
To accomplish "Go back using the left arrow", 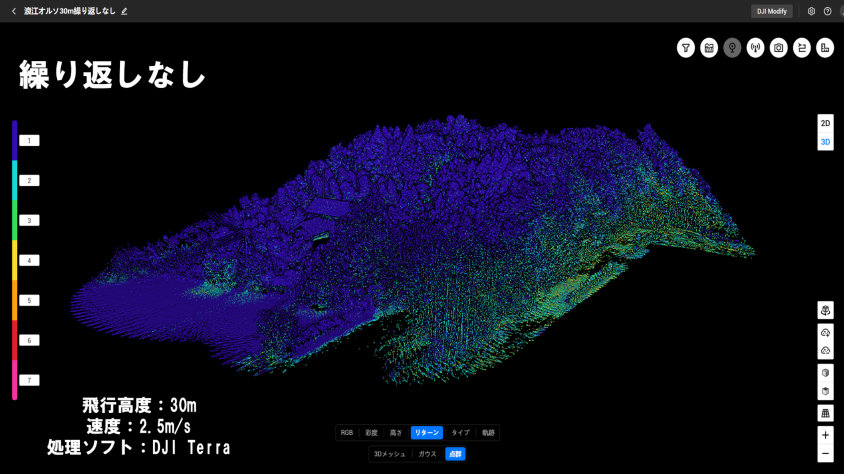I will pos(13,11).
